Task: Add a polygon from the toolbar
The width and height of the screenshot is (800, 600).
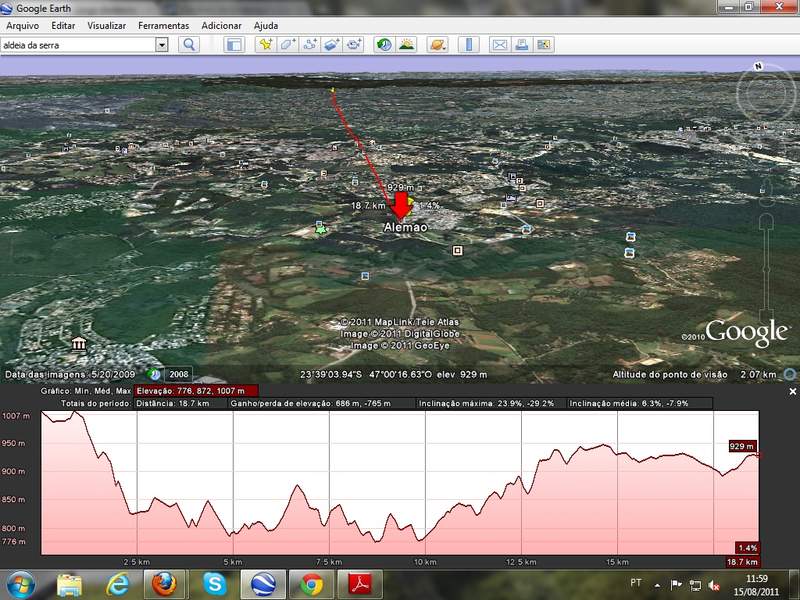Action: [x=287, y=44]
